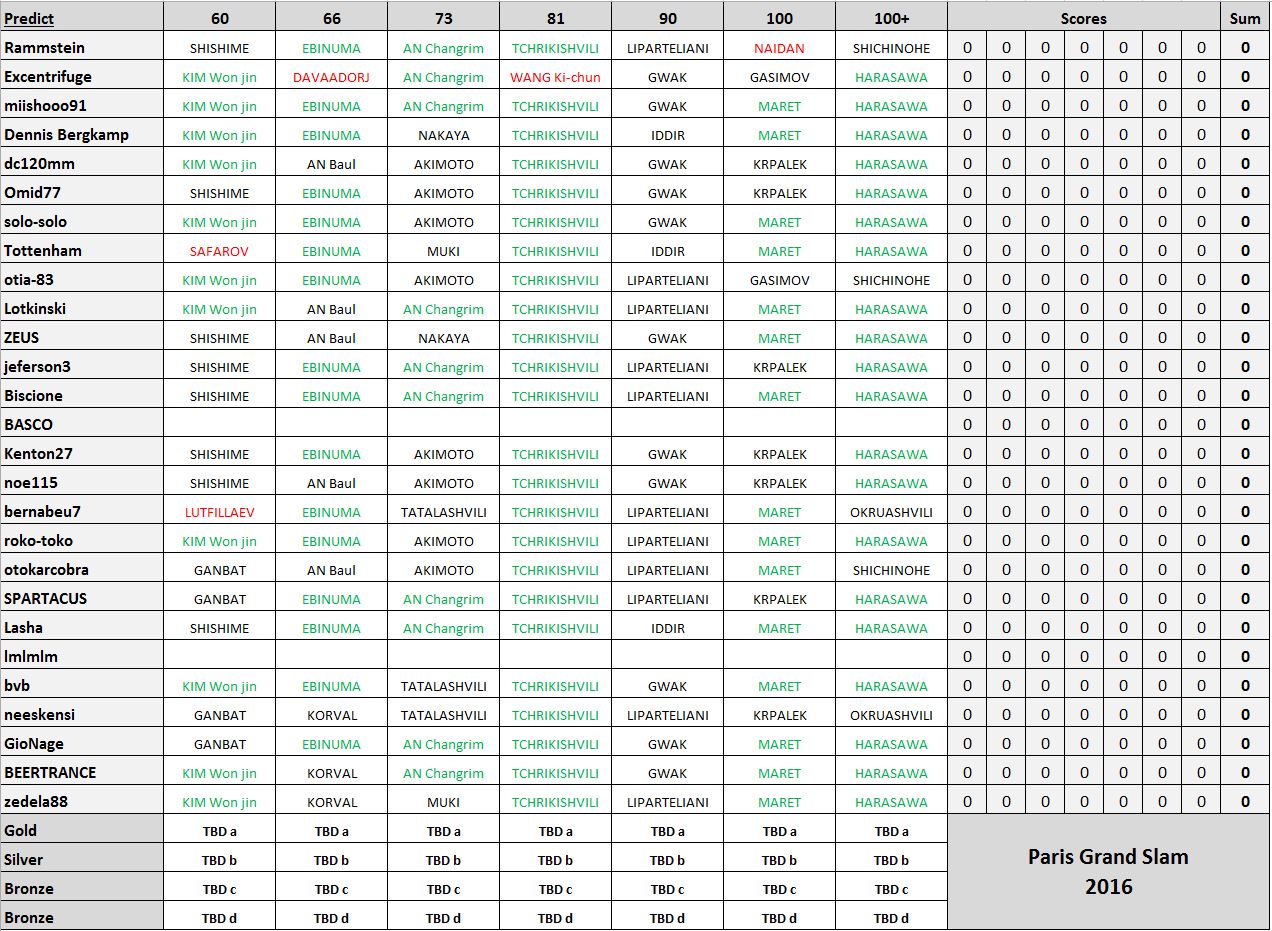Select the Excentrifuge name cell
Image resolution: width=1272 pixels, height=931 pixels.
click(x=82, y=76)
